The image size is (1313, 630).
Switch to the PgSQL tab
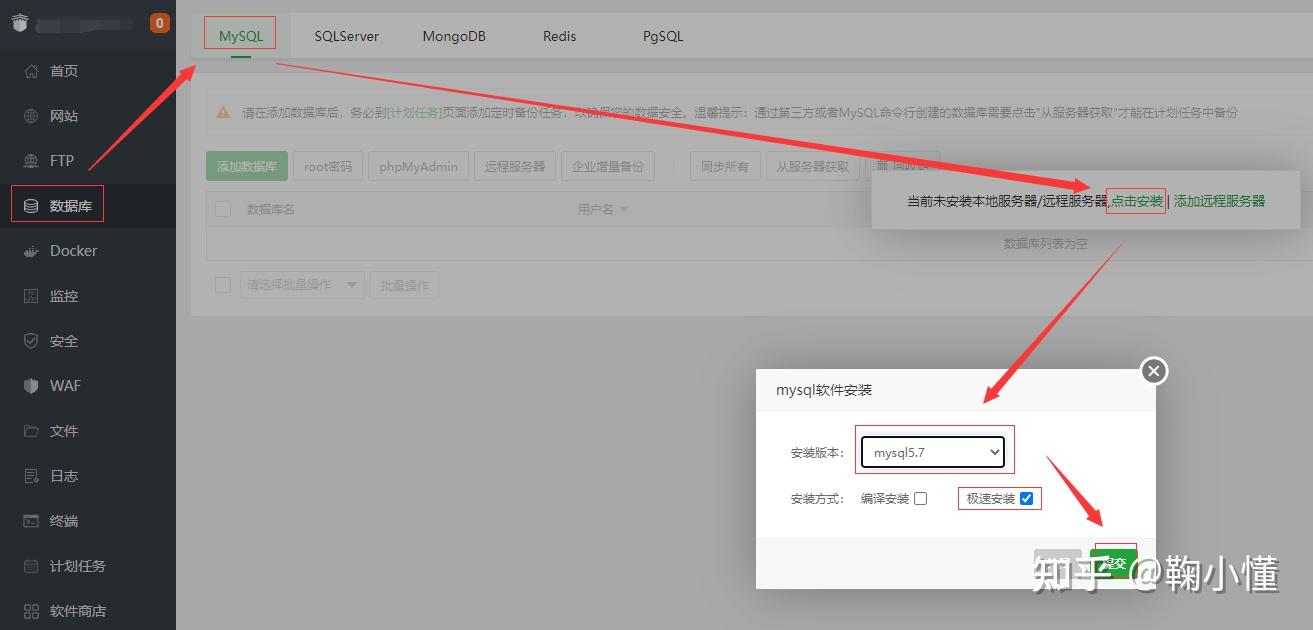[x=663, y=36]
